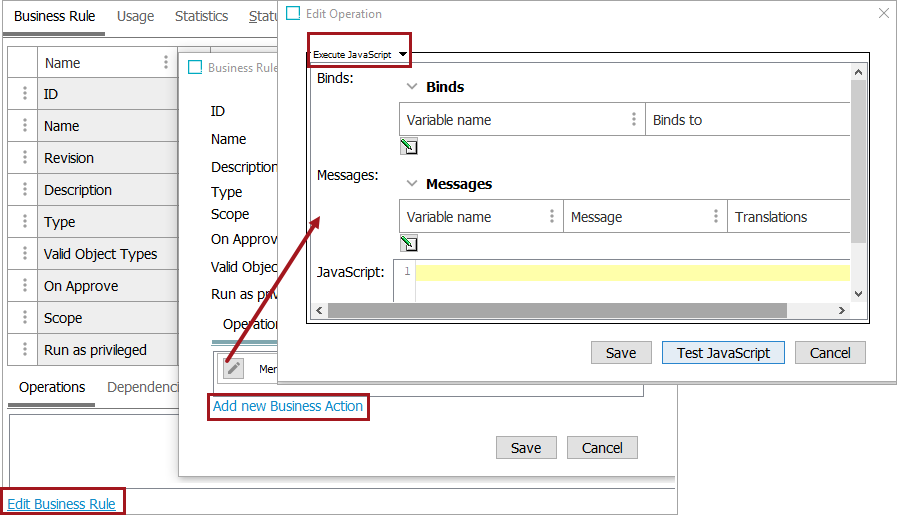Close the Edit Operation dialog
The image size is (897, 515).
click(x=883, y=13)
